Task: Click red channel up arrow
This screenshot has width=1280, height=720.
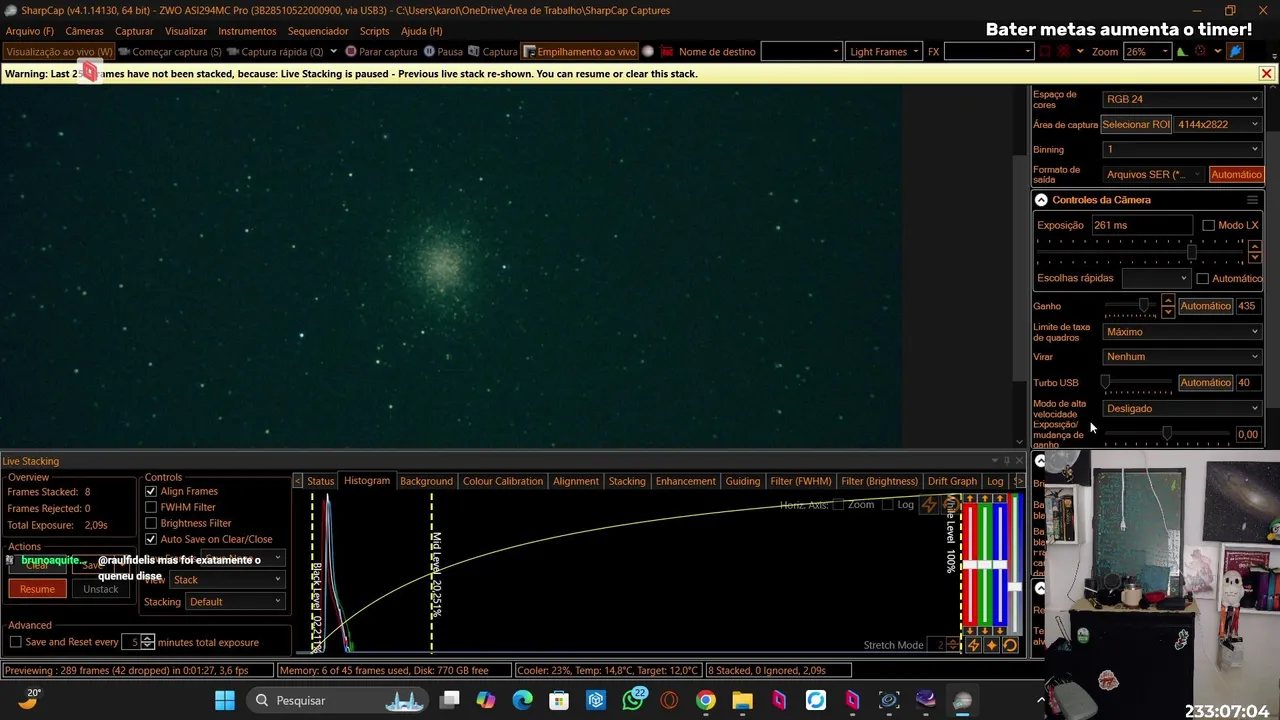Action: [970, 500]
